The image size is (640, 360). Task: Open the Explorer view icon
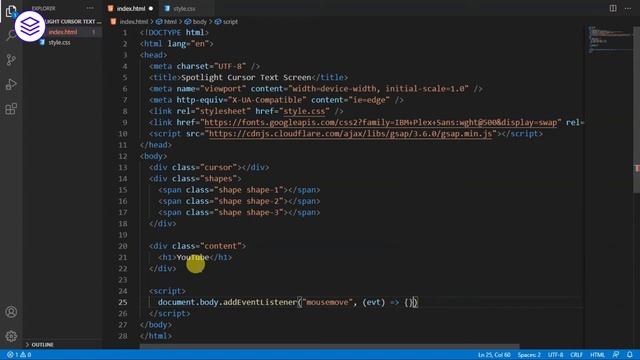tap(11, 11)
